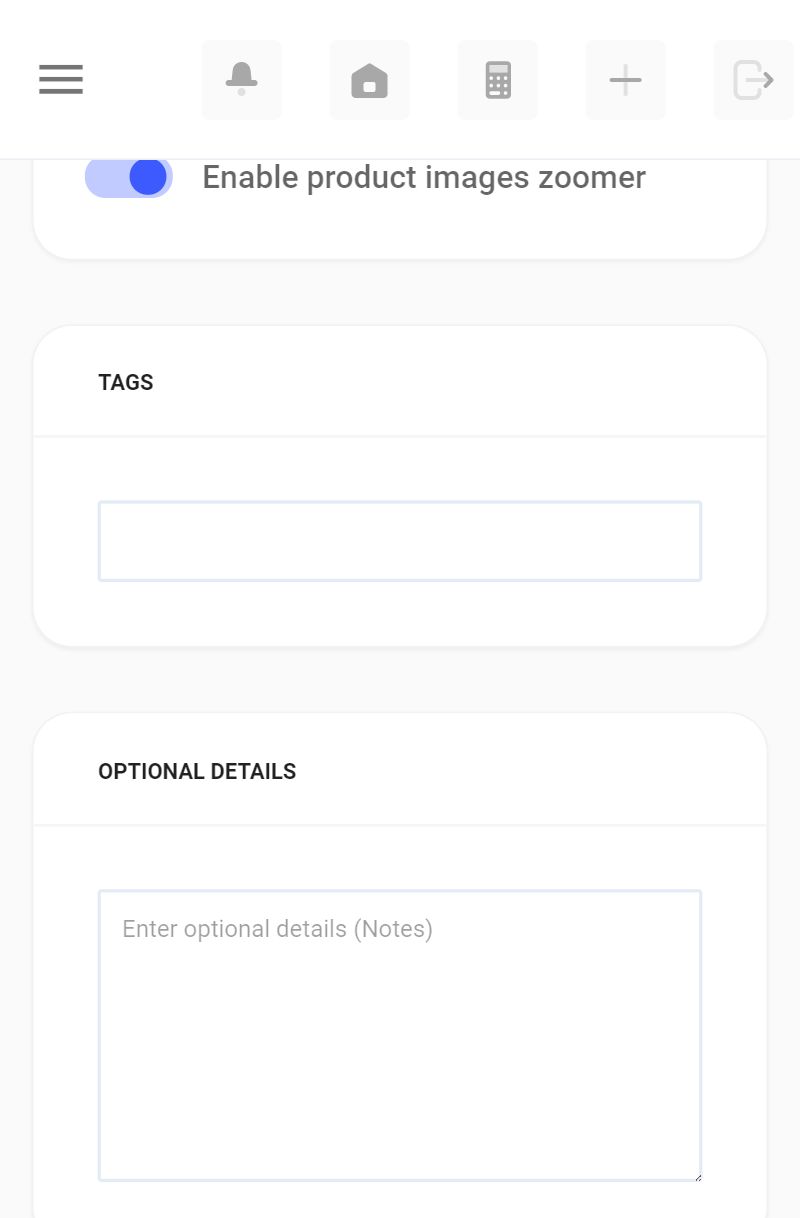Focus the Tags input field
This screenshot has height=1218, width=800.
[400, 541]
